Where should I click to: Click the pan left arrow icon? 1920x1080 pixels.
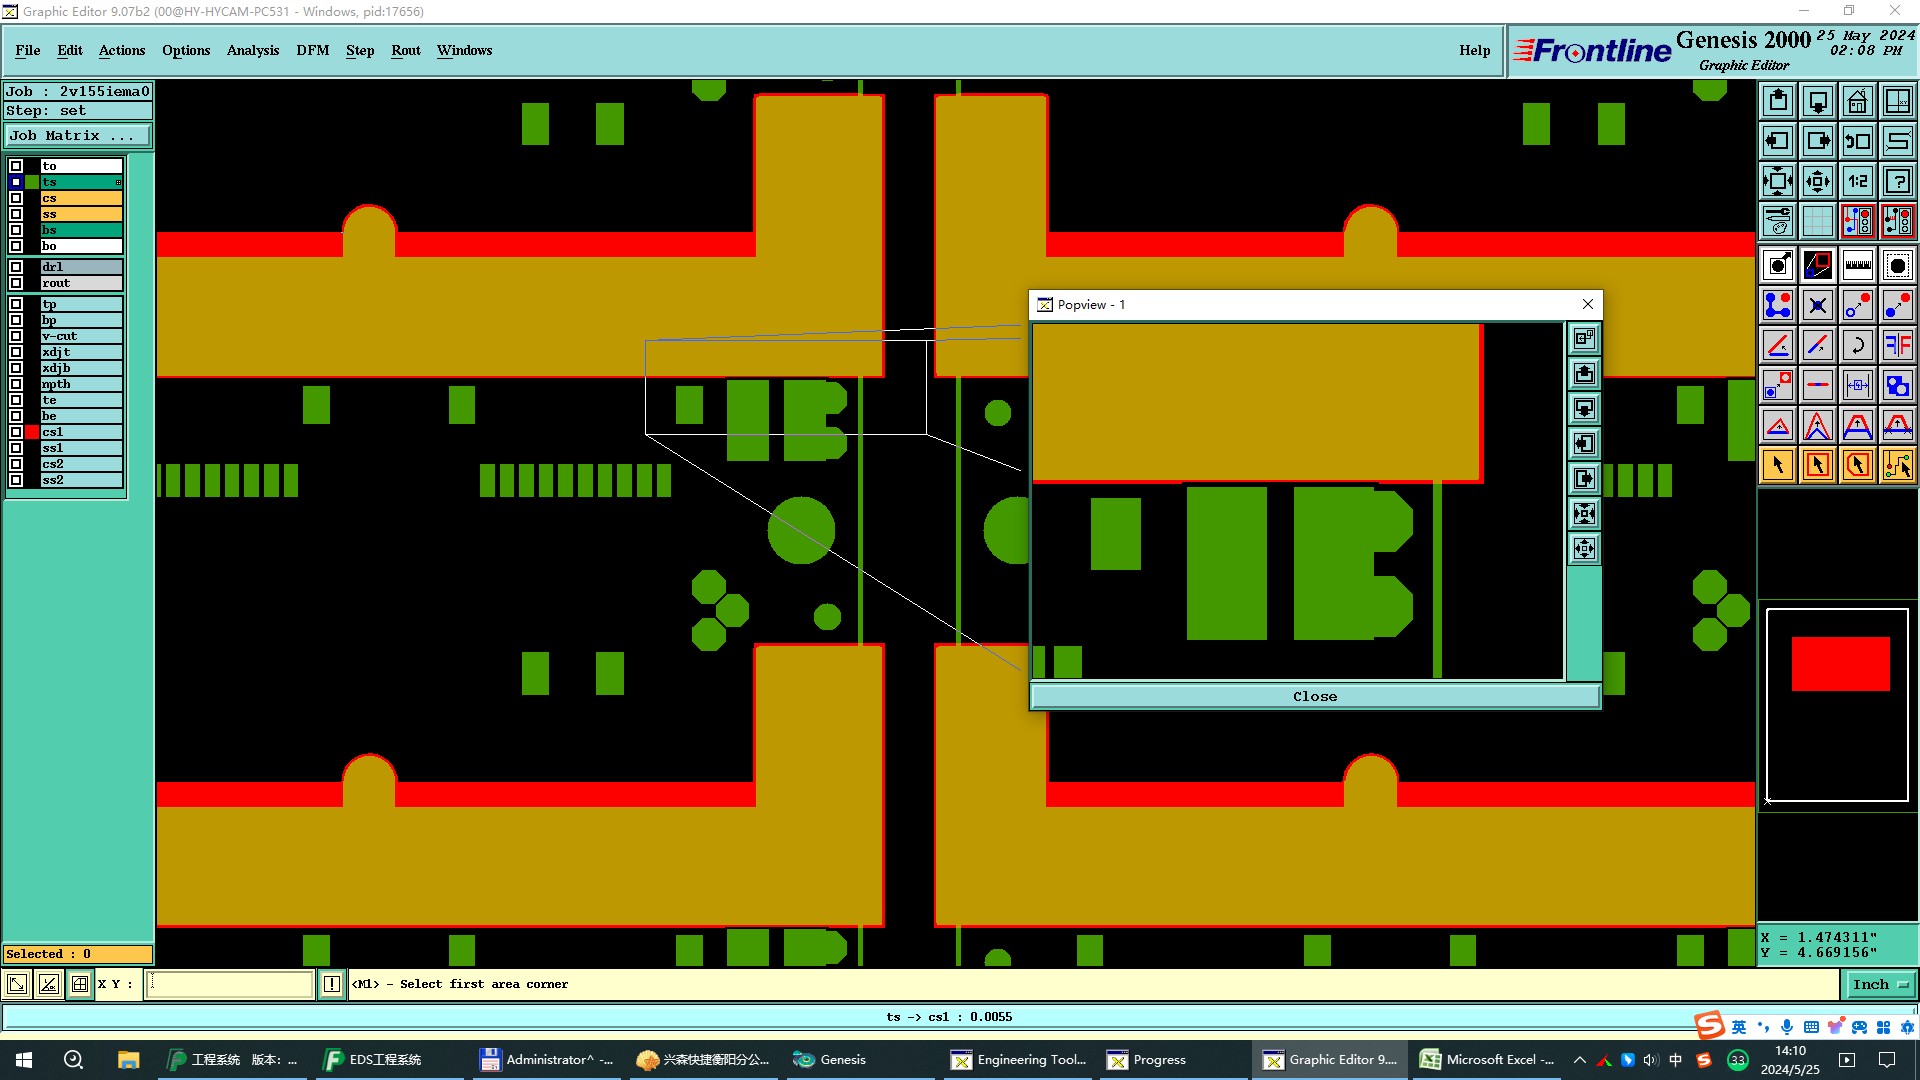[x=1778, y=141]
